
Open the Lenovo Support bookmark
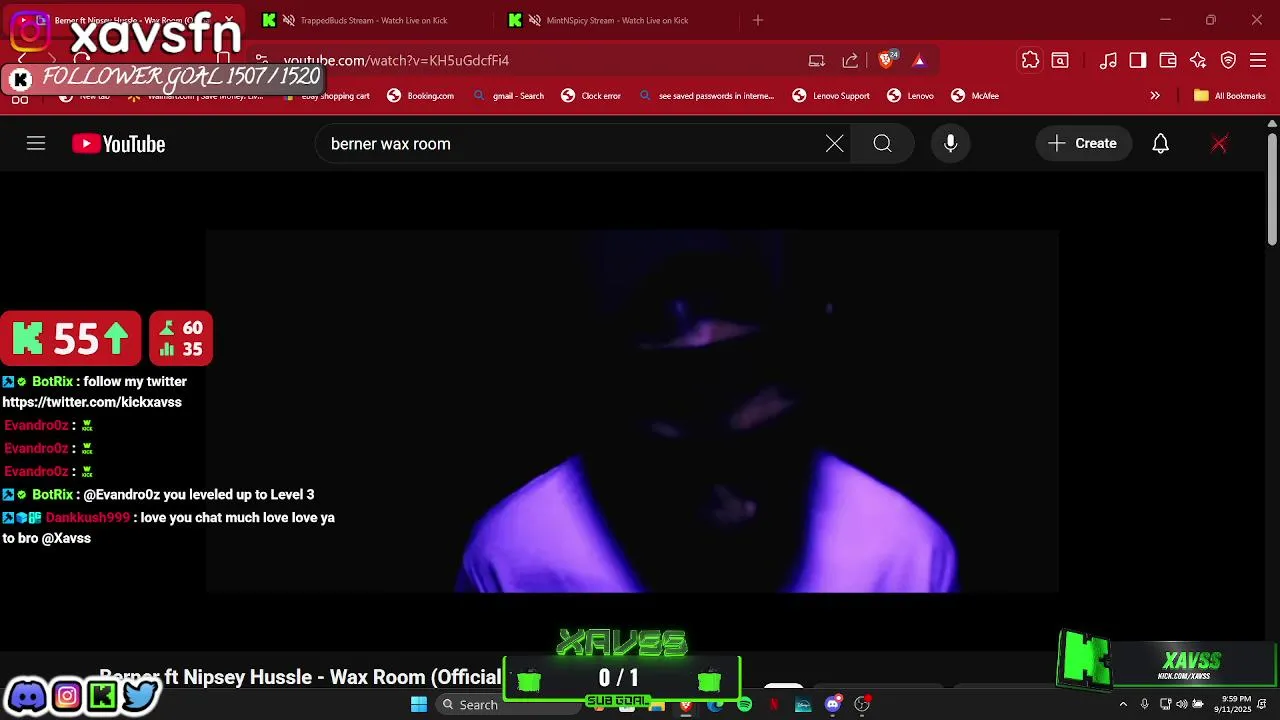pos(831,96)
